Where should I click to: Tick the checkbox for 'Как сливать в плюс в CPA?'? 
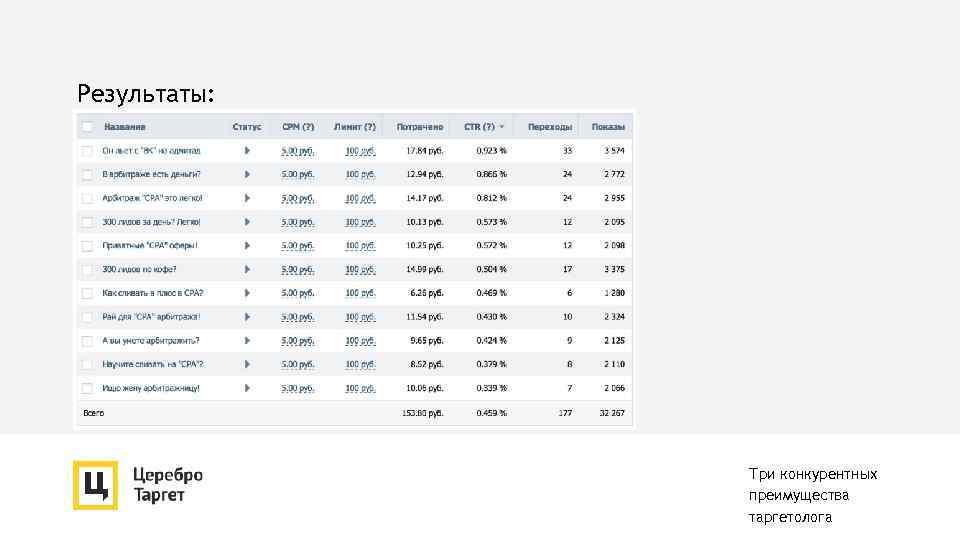[x=88, y=293]
